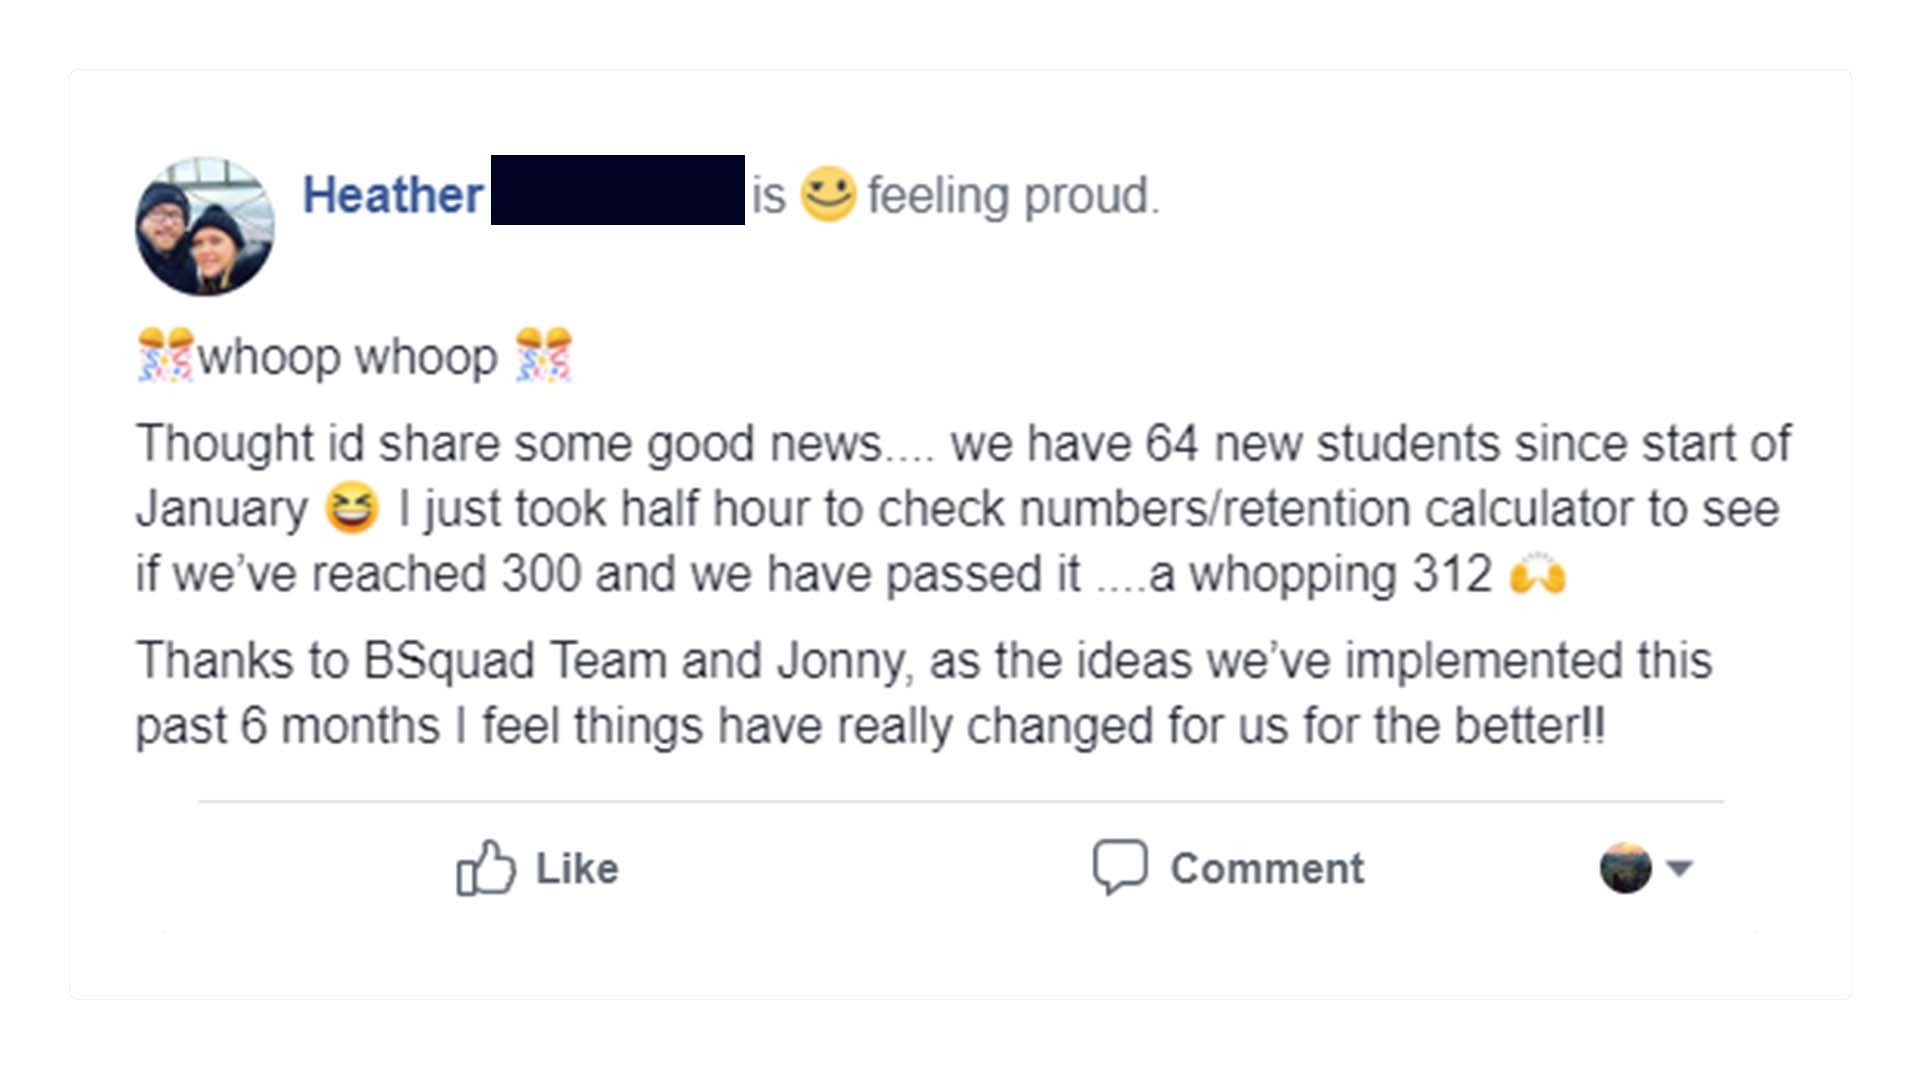The width and height of the screenshot is (1919, 1080).
Task: Click the smiley feeling emoji icon
Action: pyautogui.click(x=828, y=193)
